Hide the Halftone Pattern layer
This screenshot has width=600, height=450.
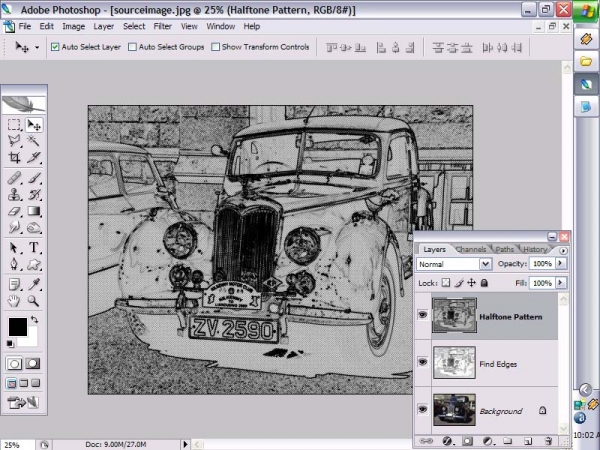tap(422, 315)
